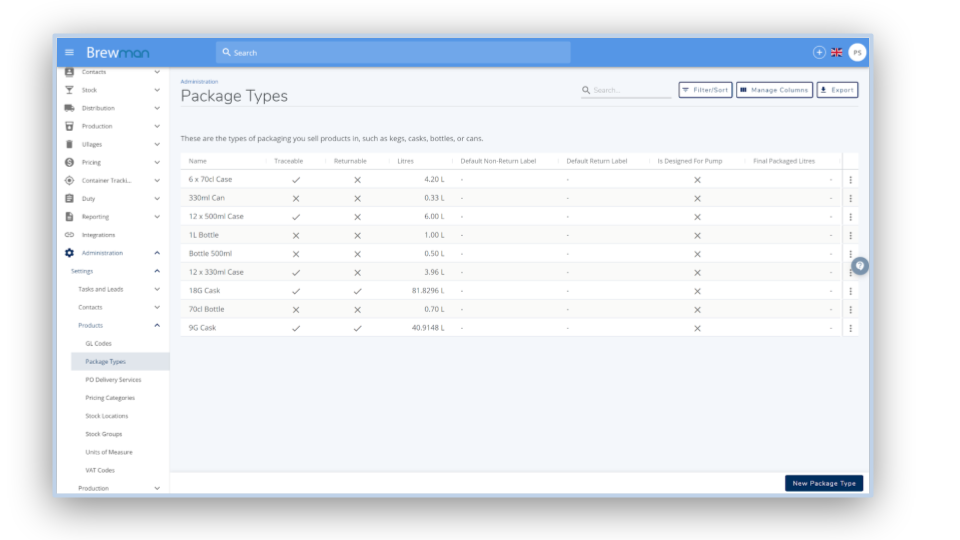
Task: Click the Brewman logo
Action: point(118,53)
